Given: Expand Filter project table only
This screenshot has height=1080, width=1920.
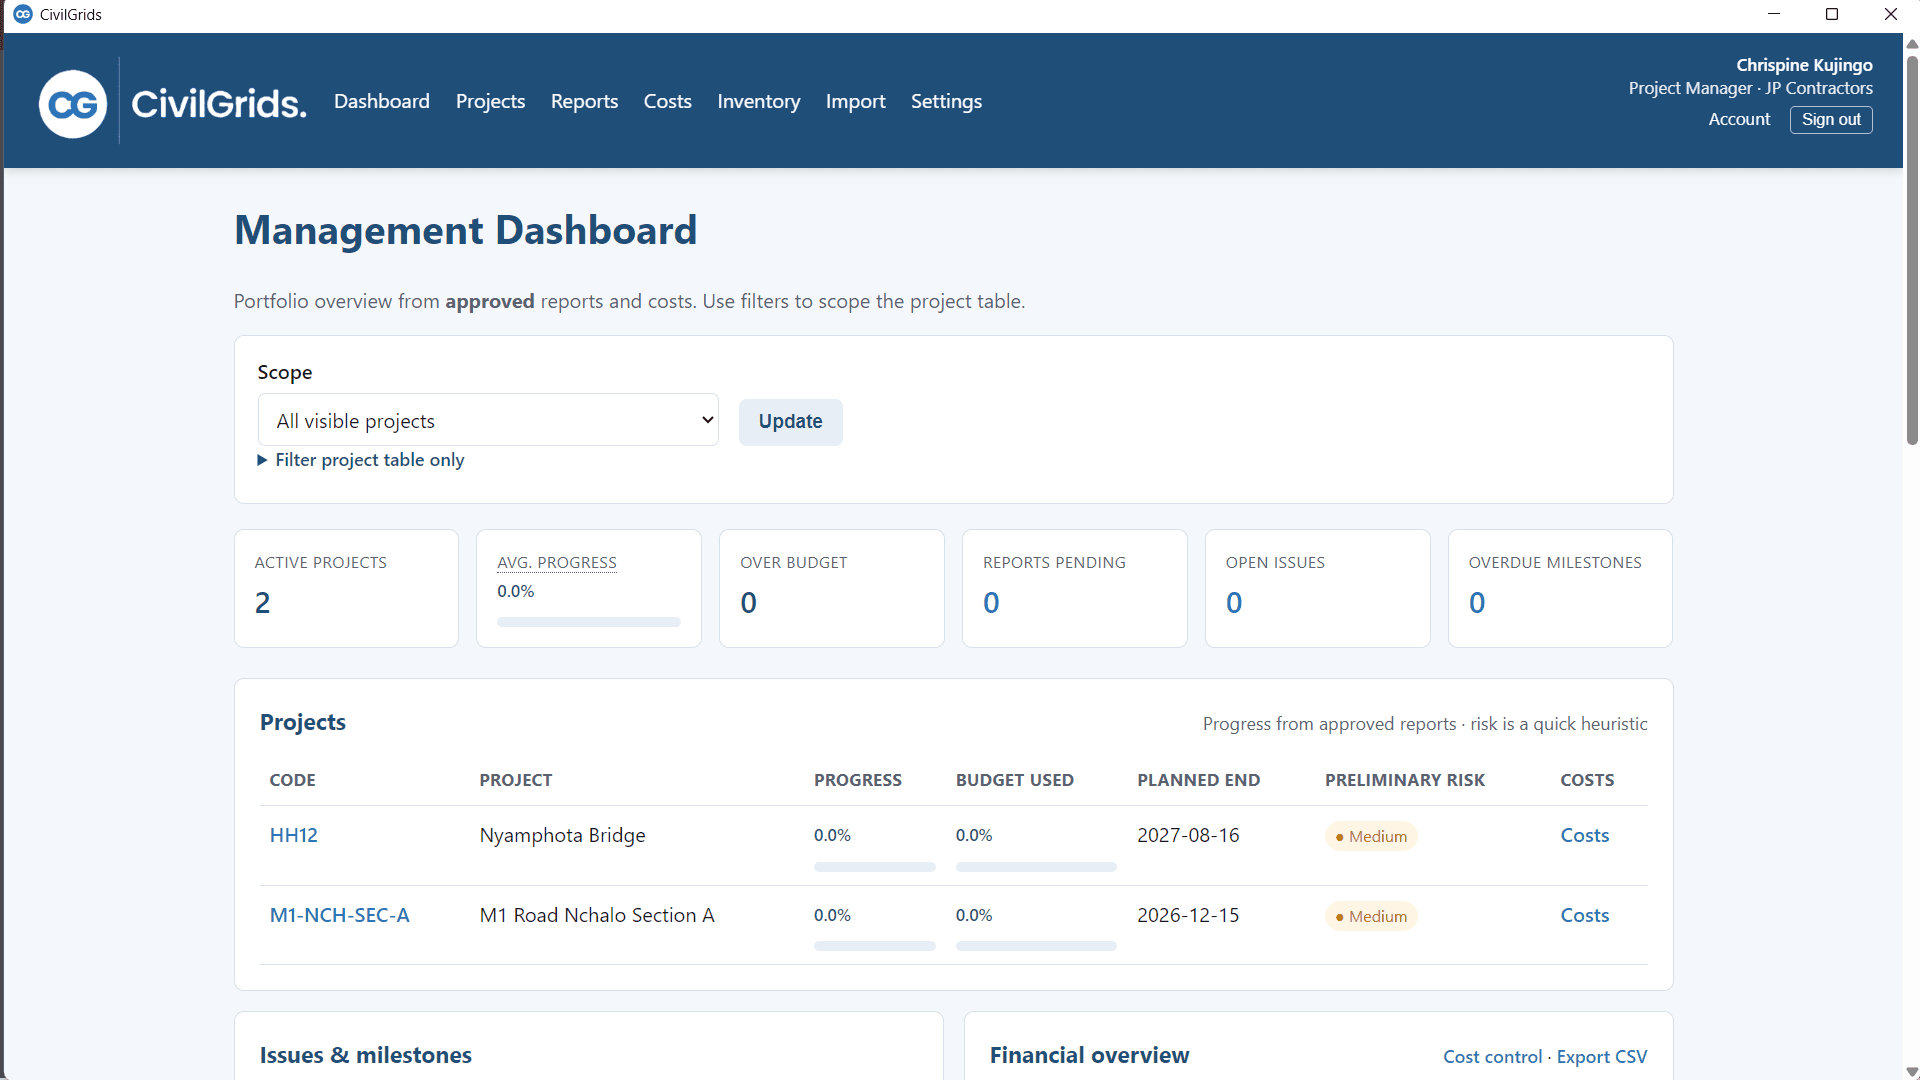Looking at the screenshot, I should click(361, 460).
